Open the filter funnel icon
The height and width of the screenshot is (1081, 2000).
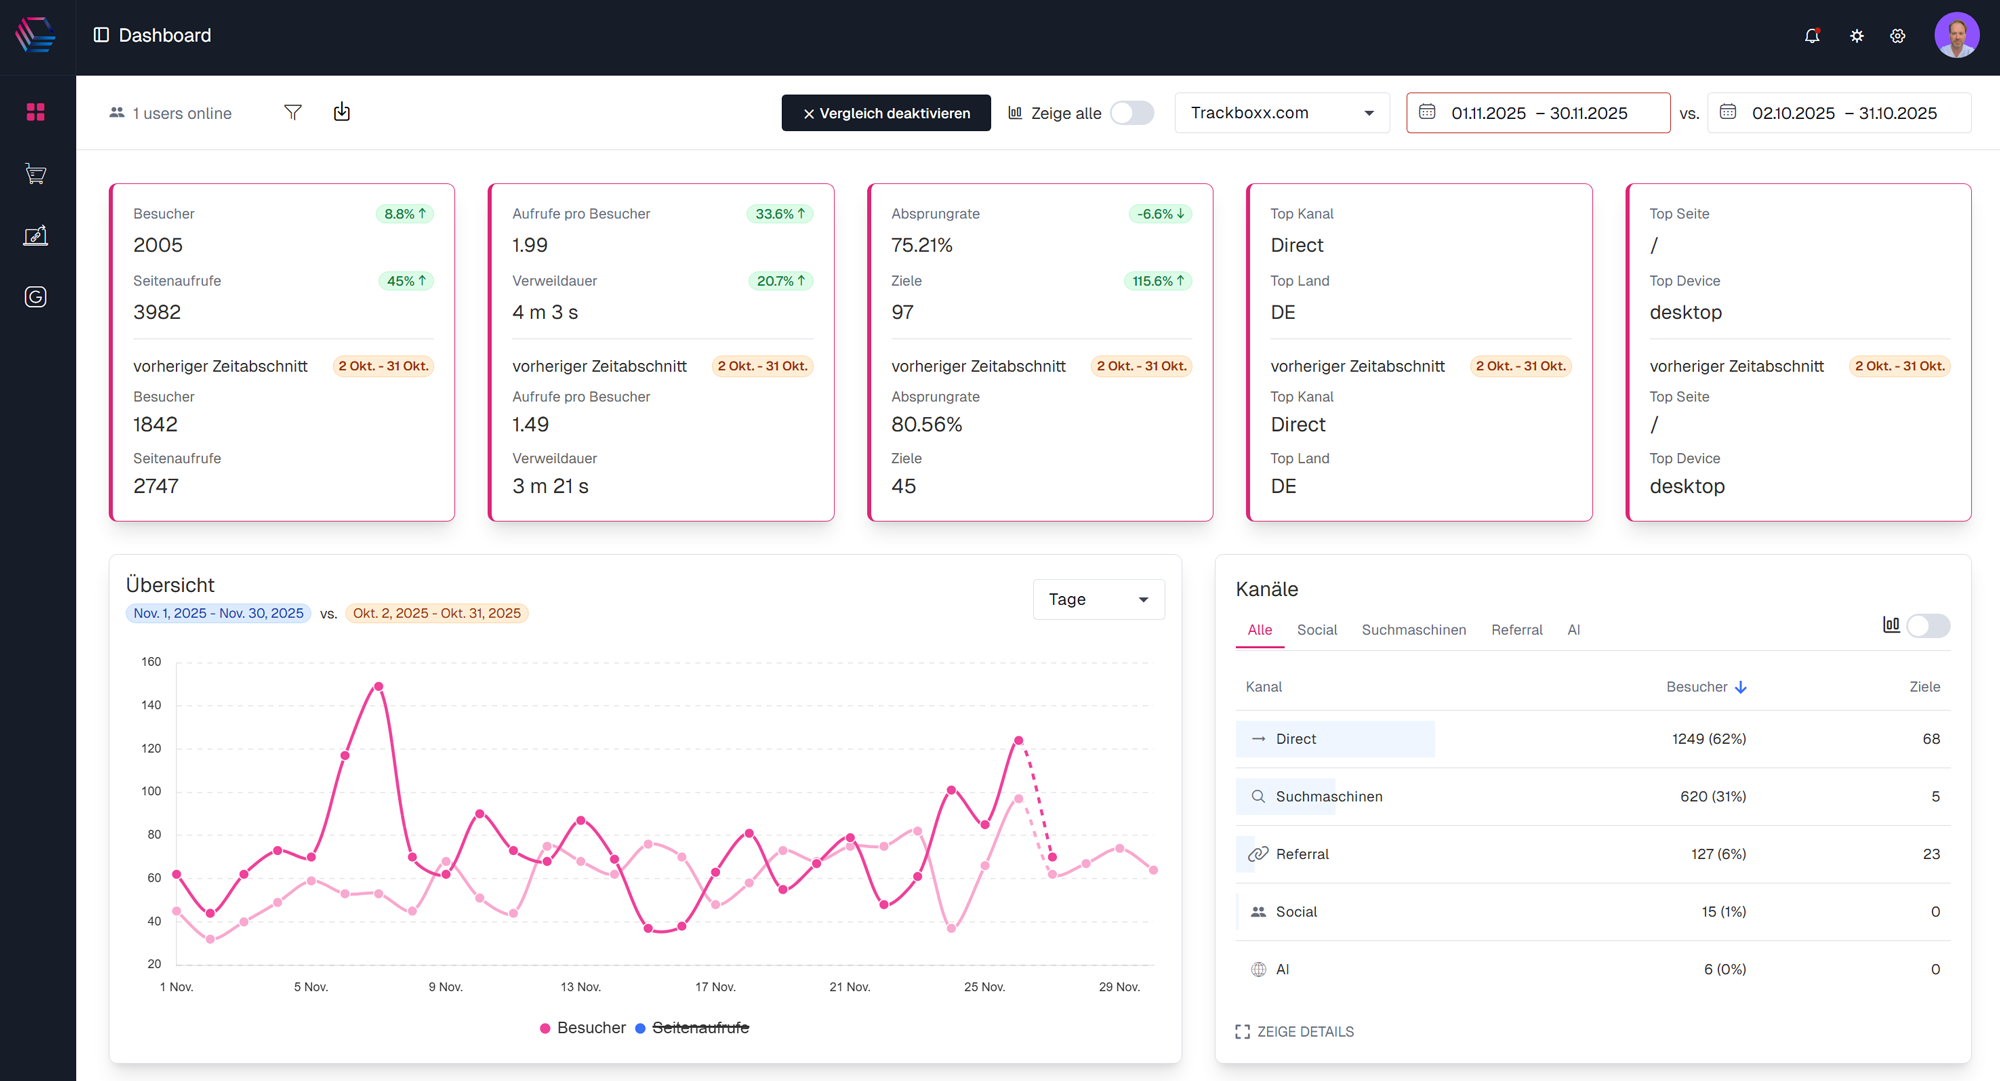coord(293,112)
